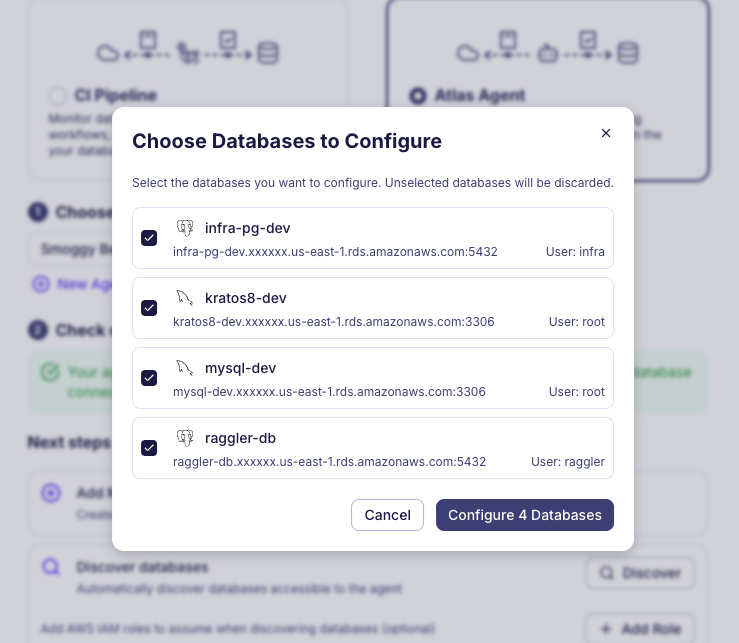The image size is (739, 643).
Task: Uncheck the kratos8-dev database checkbox
Action: coord(149,308)
